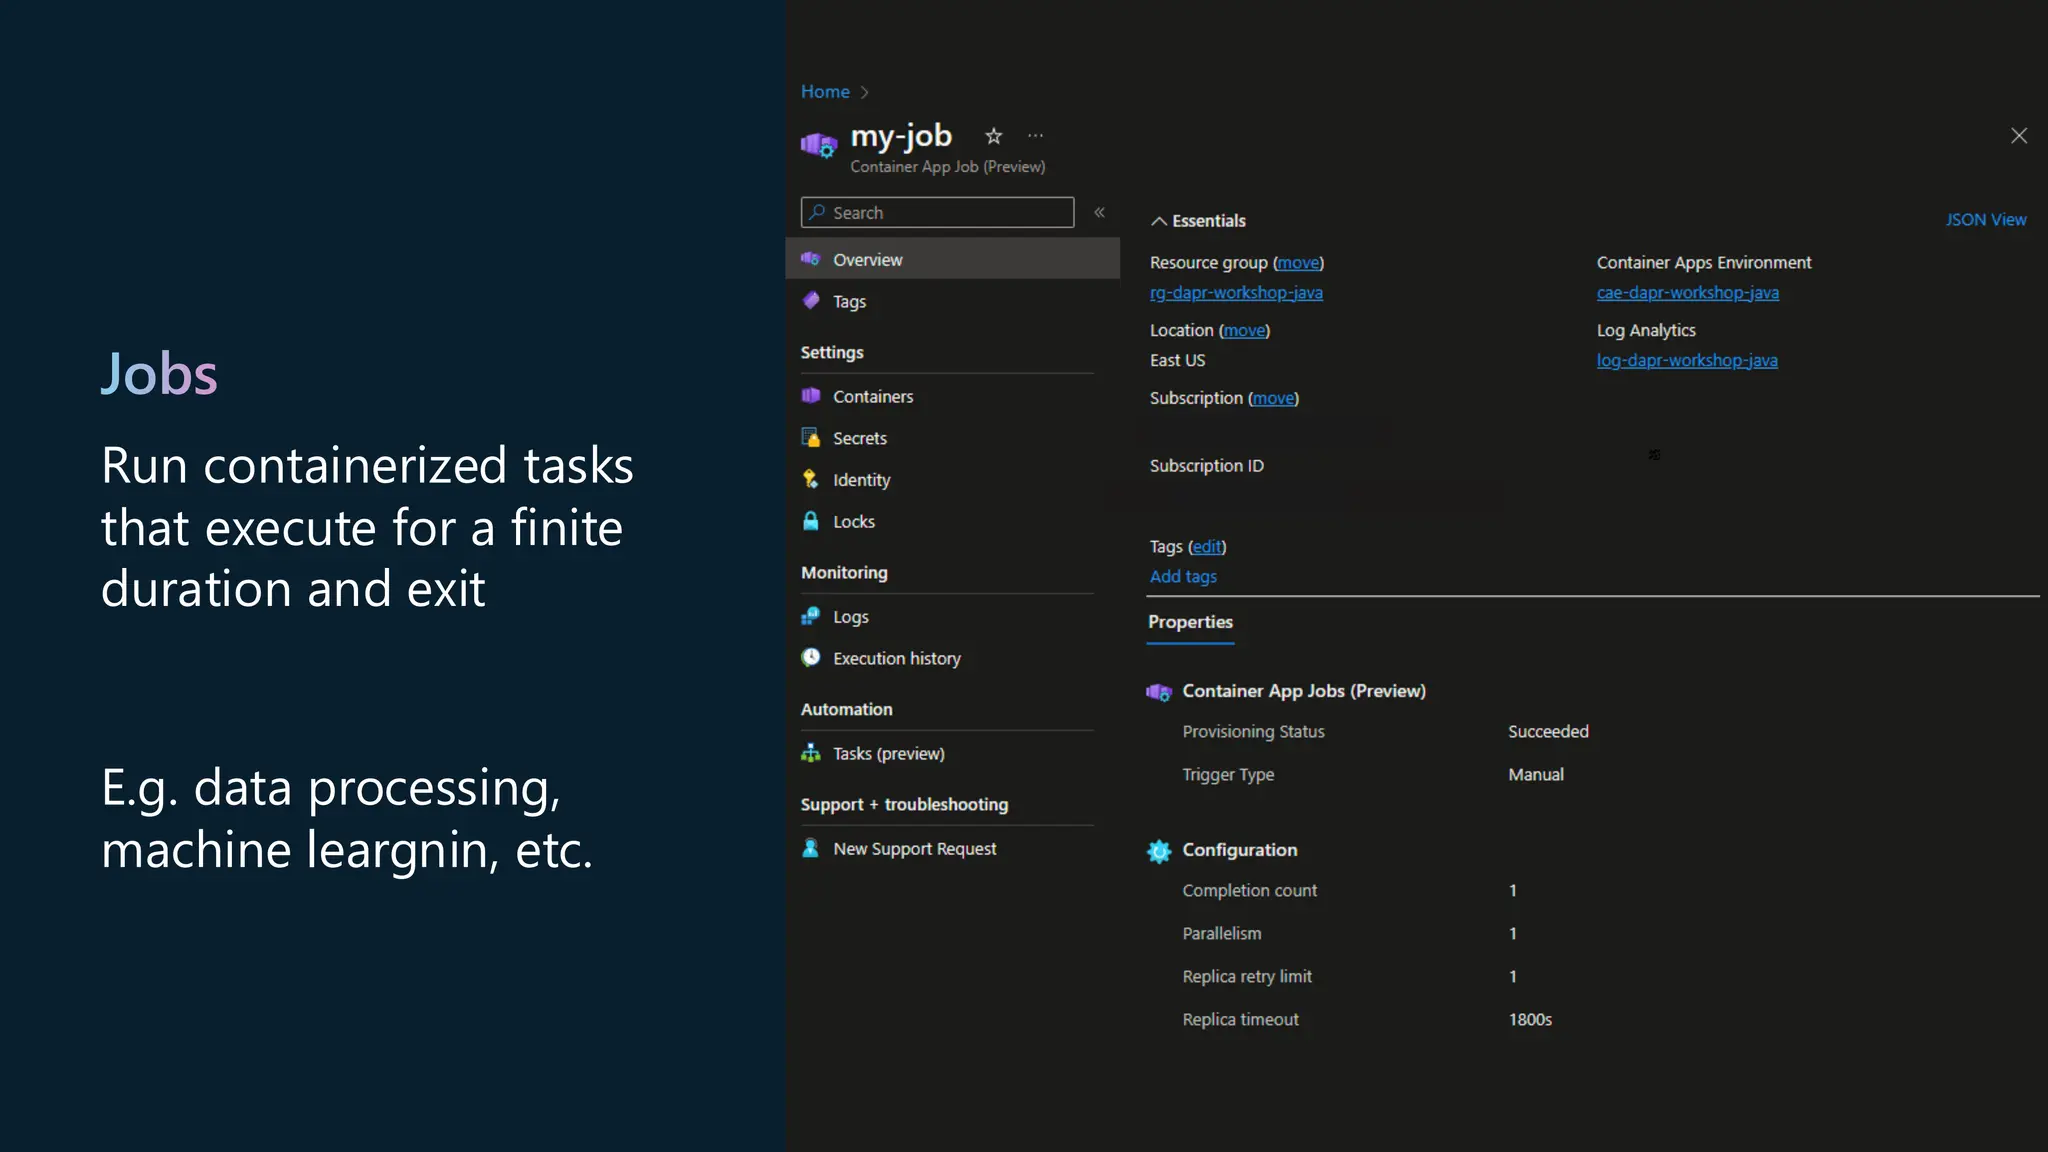Click the East US location value
Viewport: 2048px width, 1152px height.
pyautogui.click(x=1177, y=361)
